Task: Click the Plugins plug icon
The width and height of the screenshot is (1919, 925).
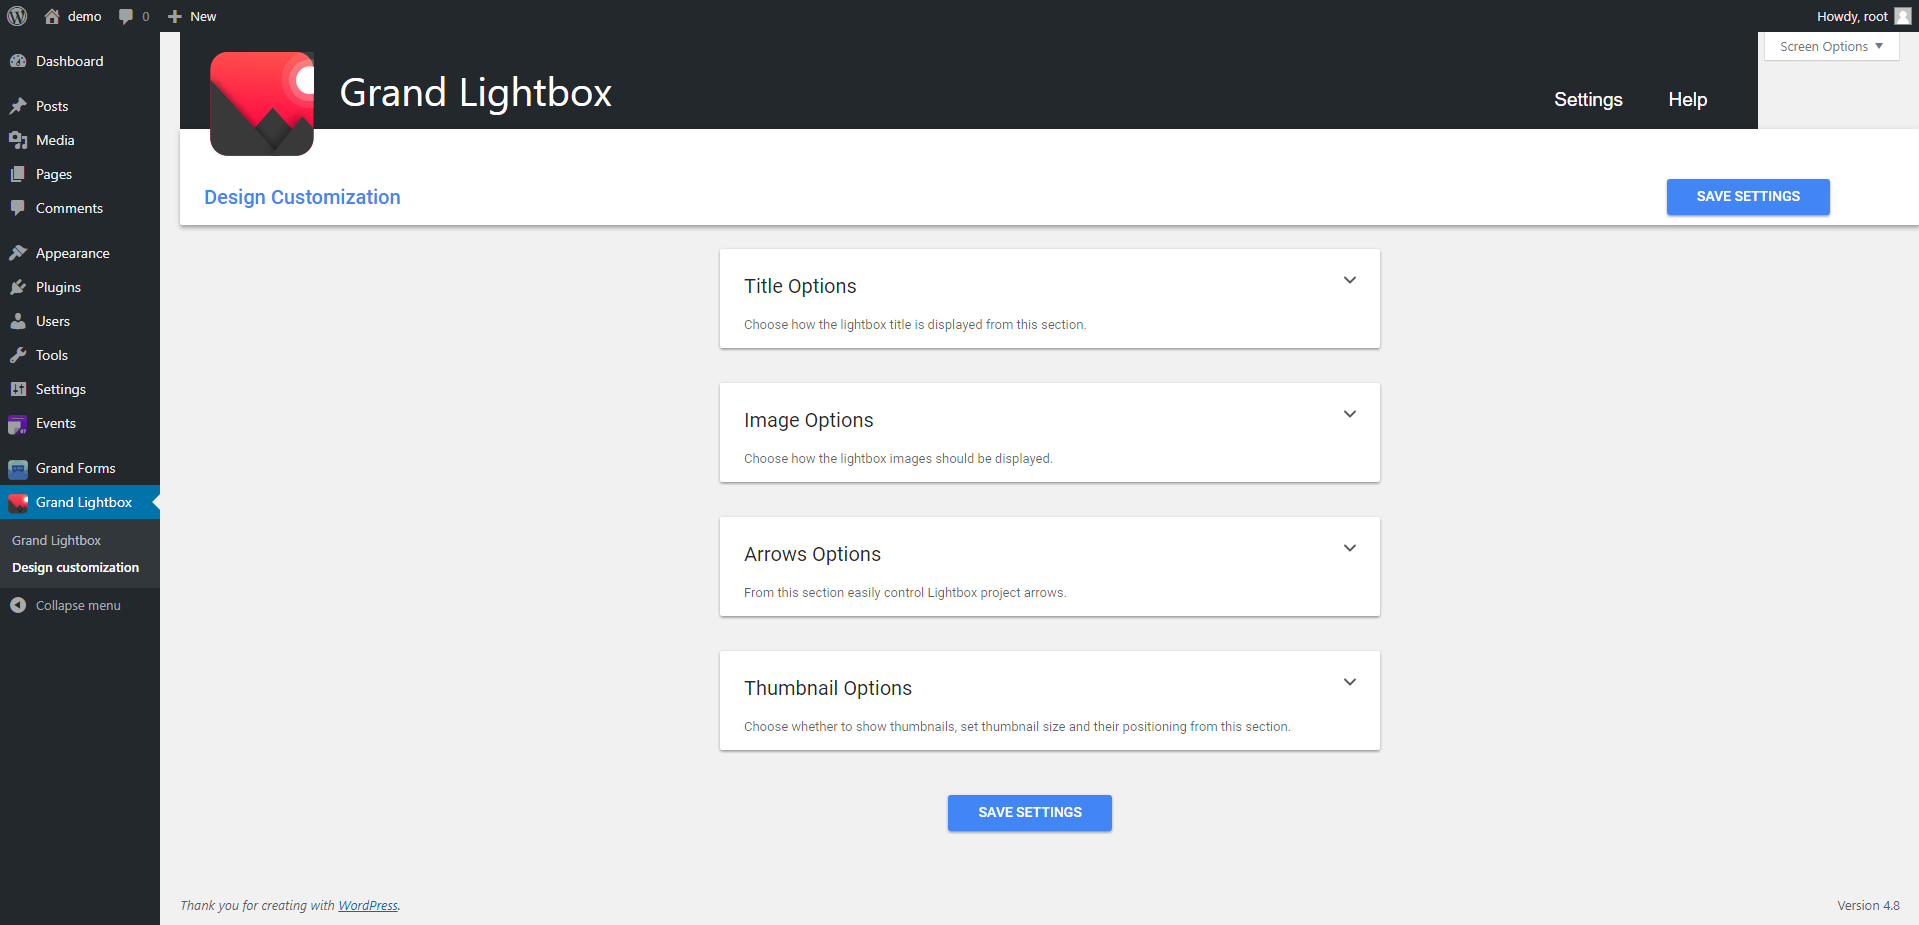Action: 18,287
